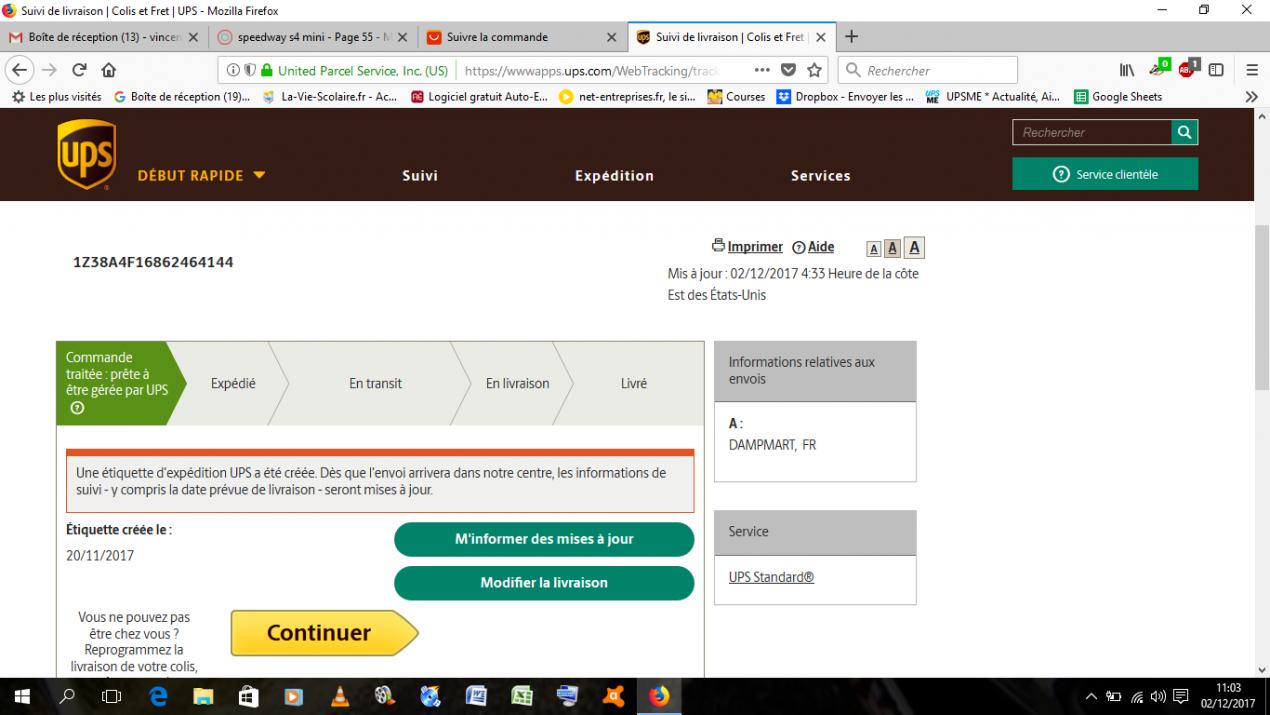Click the UPS shield logo

point(86,154)
